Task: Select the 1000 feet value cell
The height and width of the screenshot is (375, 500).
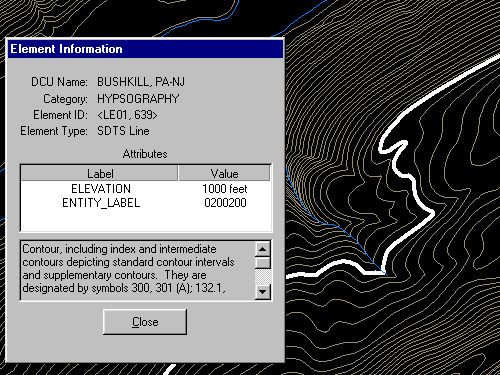Action: pyautogui.click(x=225, y=189)
